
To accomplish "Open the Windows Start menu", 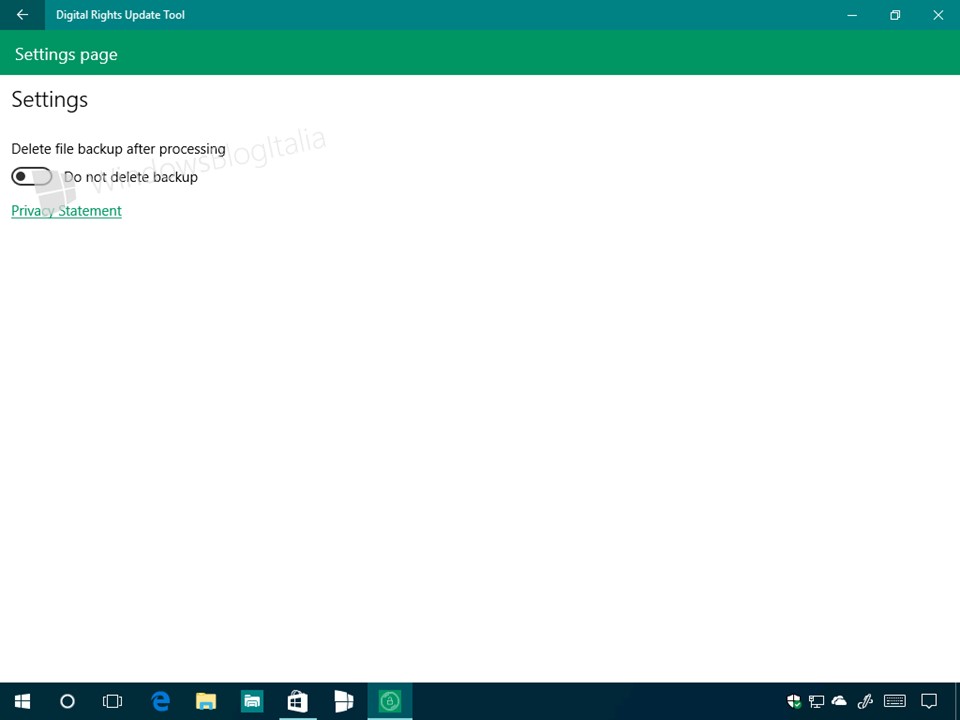I will (x=23, y=701).
